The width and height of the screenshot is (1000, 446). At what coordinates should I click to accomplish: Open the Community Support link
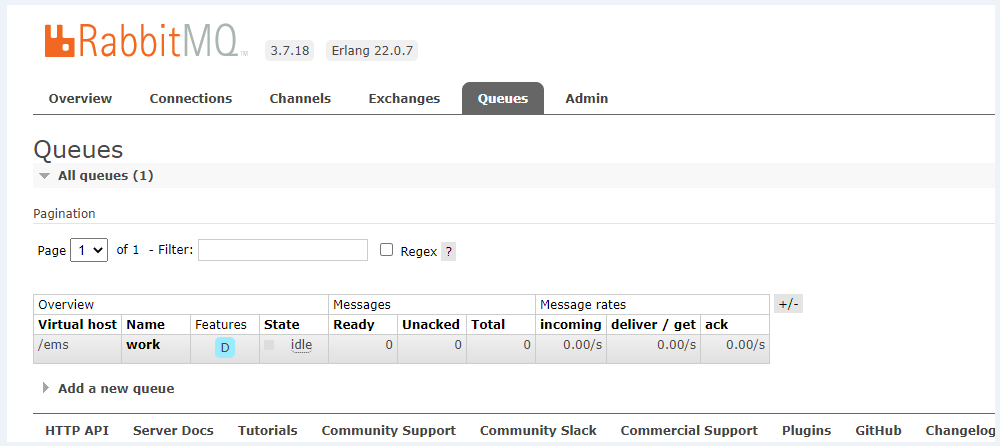tap(389, 431)
